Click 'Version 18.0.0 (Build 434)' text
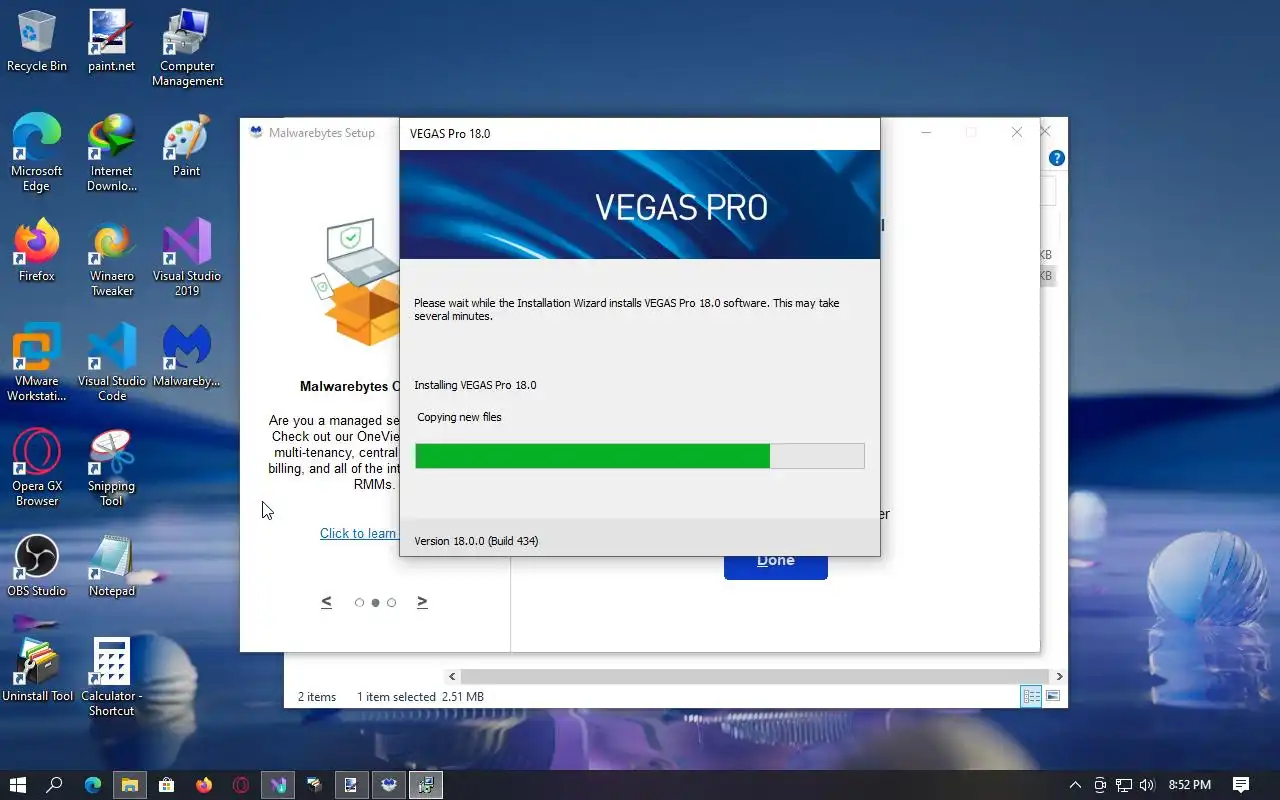1280x800 pixels. coord(476,541)
